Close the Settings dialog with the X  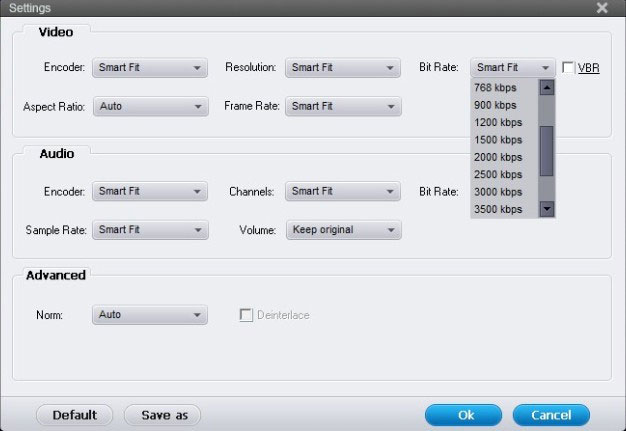click(602, 8)
